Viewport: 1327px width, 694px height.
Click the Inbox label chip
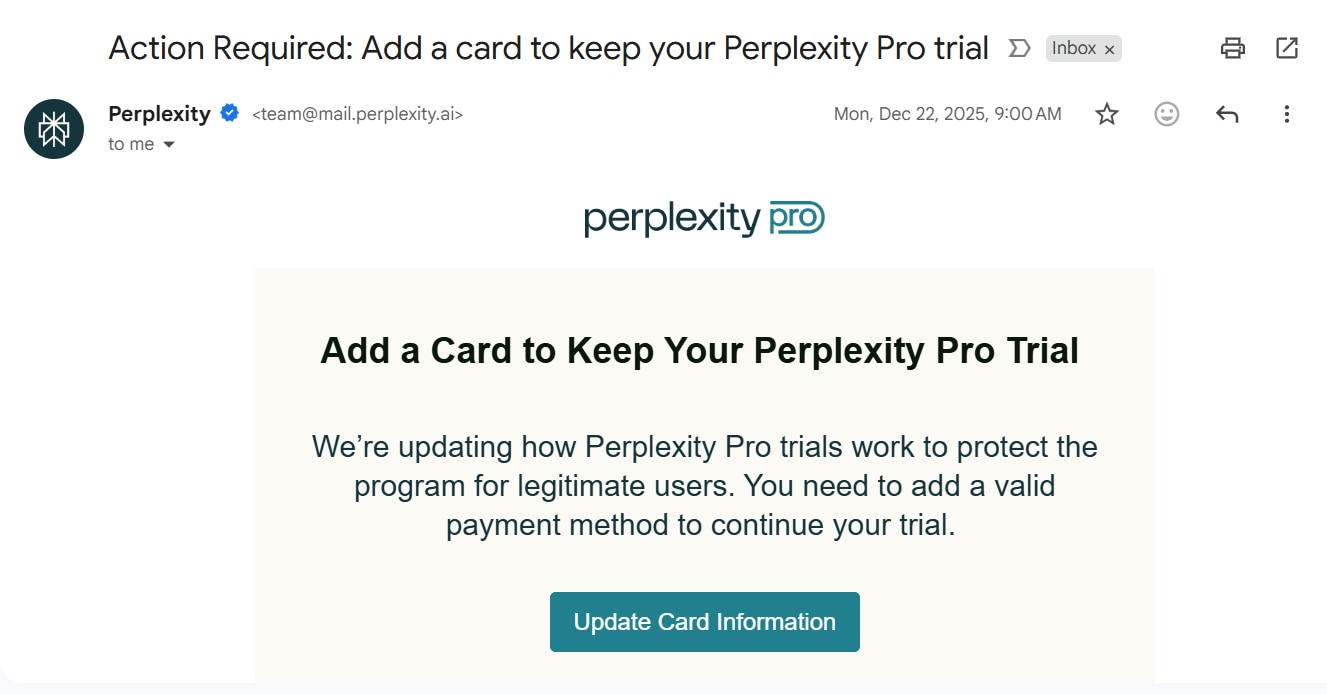(1073, 48)
